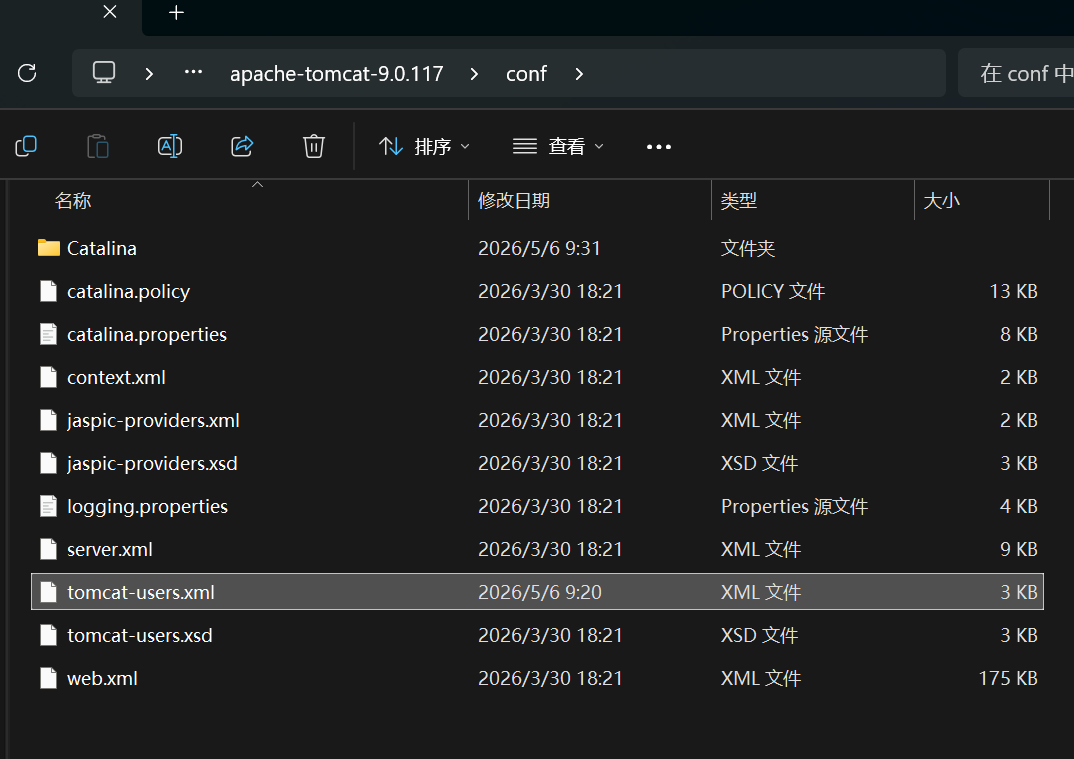Viewport: 1074px width, 759px height.
Task: Click the 文件夹 type of Catalina
Action: 747,248
